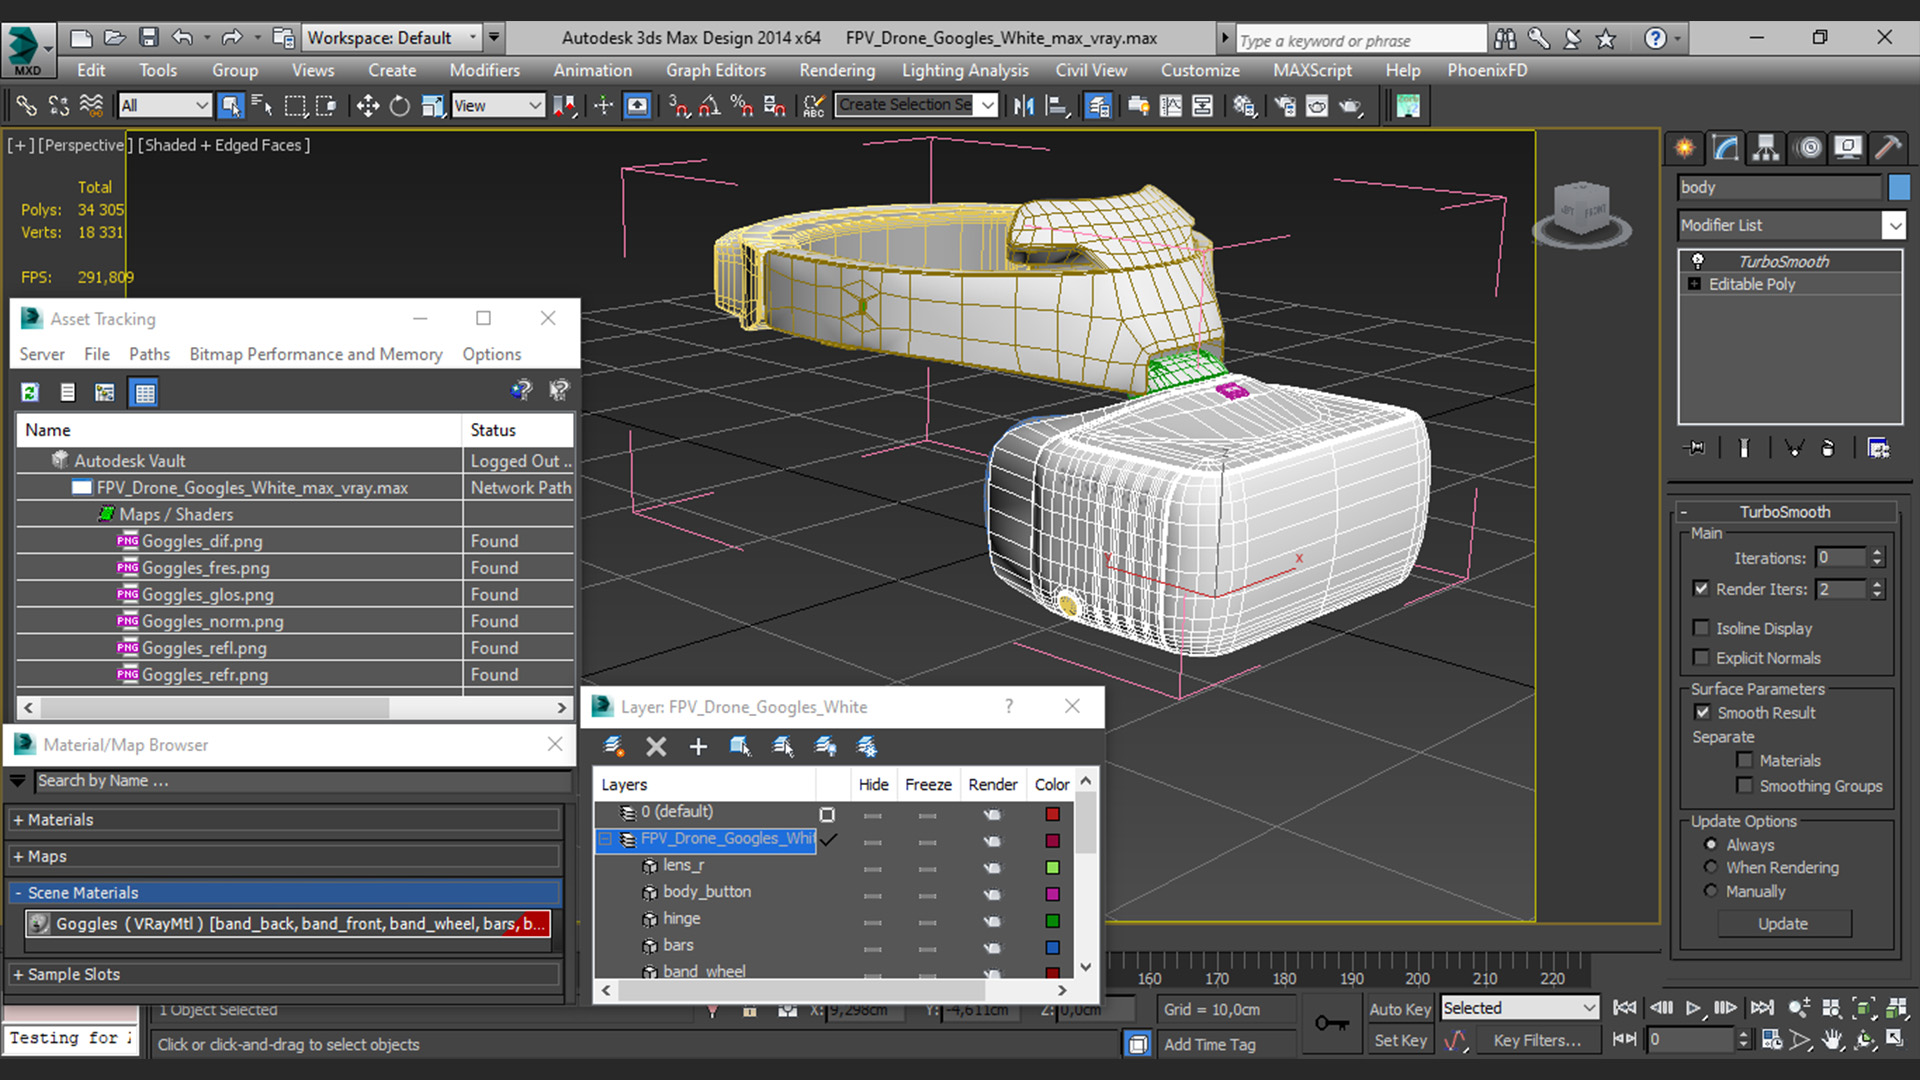Open Paths menu in Asset Tracking
Screen dimensions: 1920x1080
(x=149, y=354)
